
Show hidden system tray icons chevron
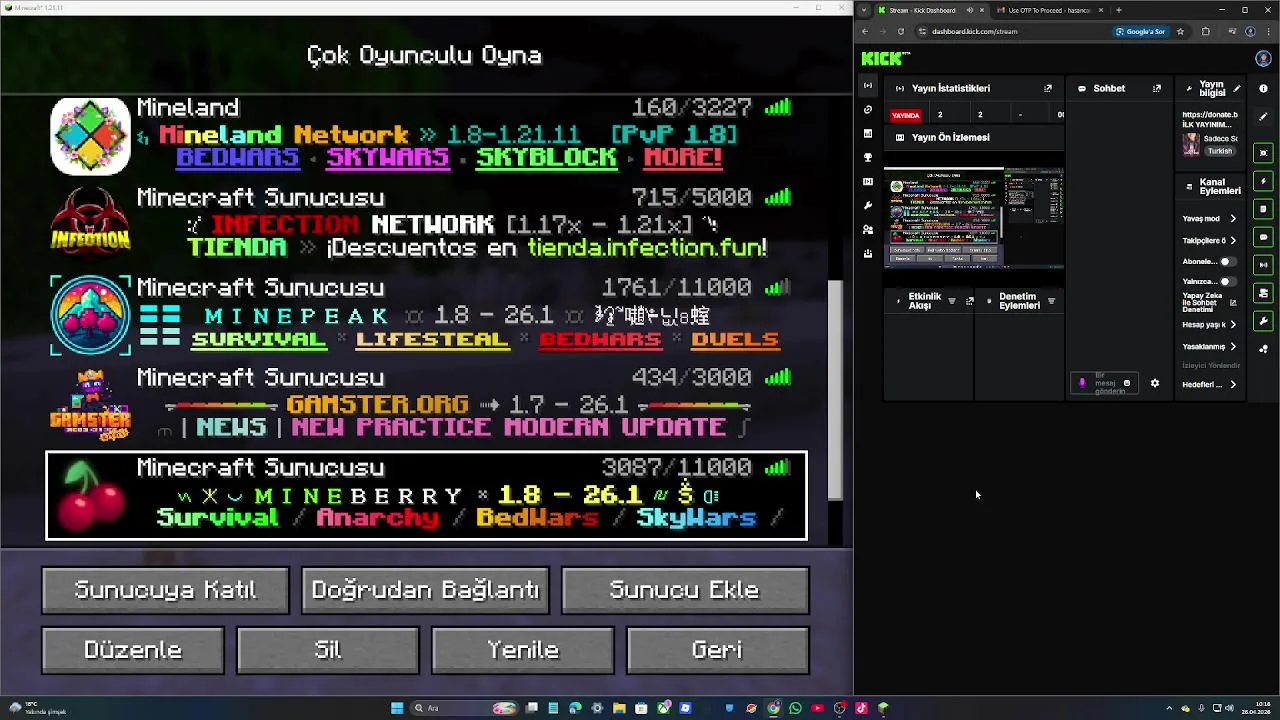1169,708
